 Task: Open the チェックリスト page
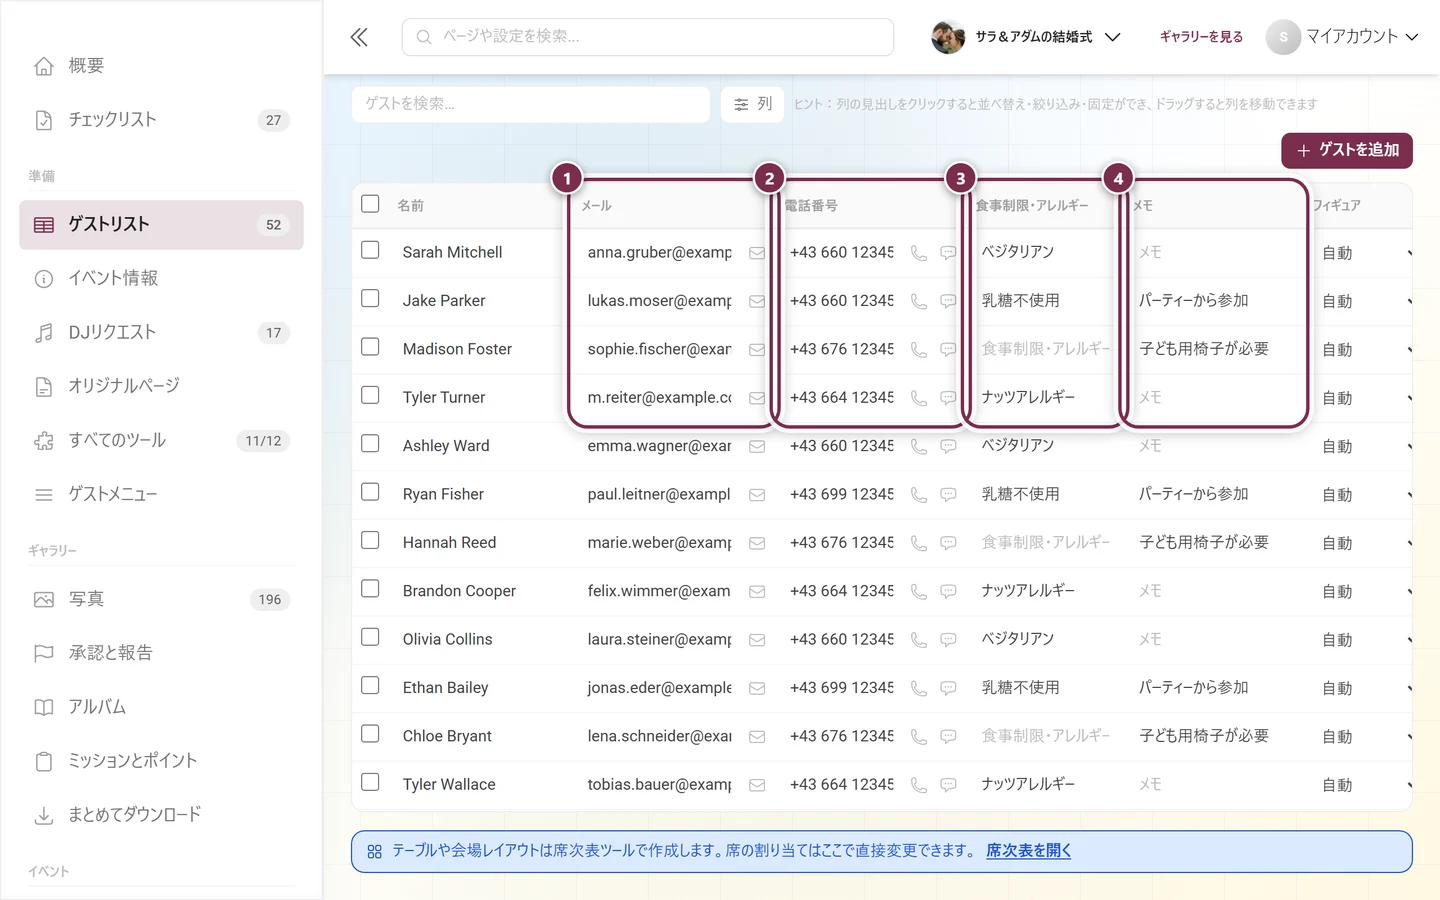coord(161,120)
